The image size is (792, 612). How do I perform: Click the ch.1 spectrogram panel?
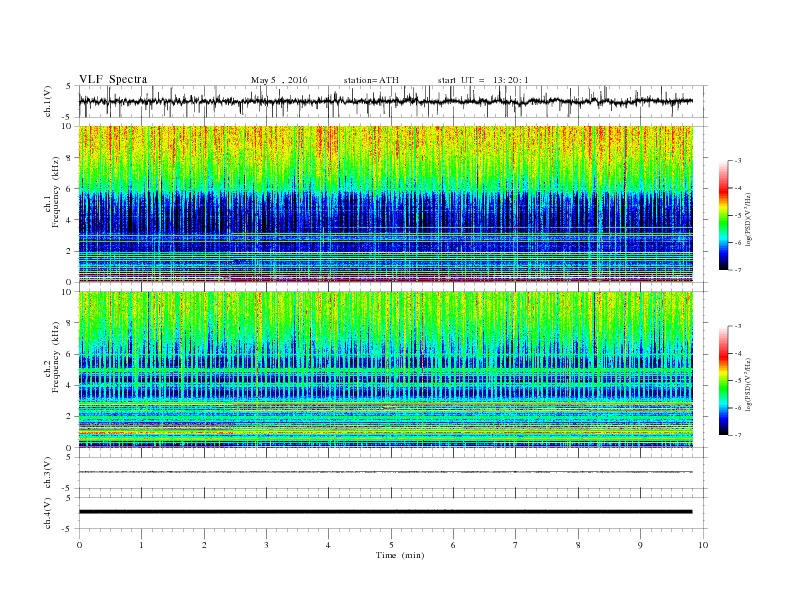[385, 204]
